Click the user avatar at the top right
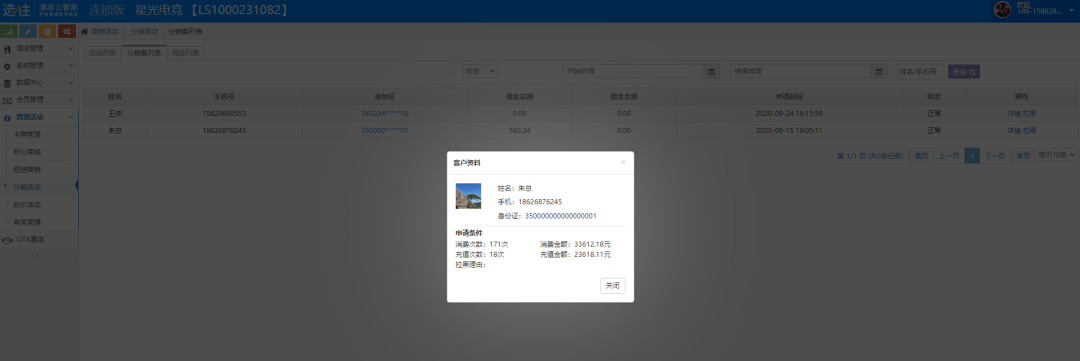Screen dimensions: 1080x361 pos(1002,9)
